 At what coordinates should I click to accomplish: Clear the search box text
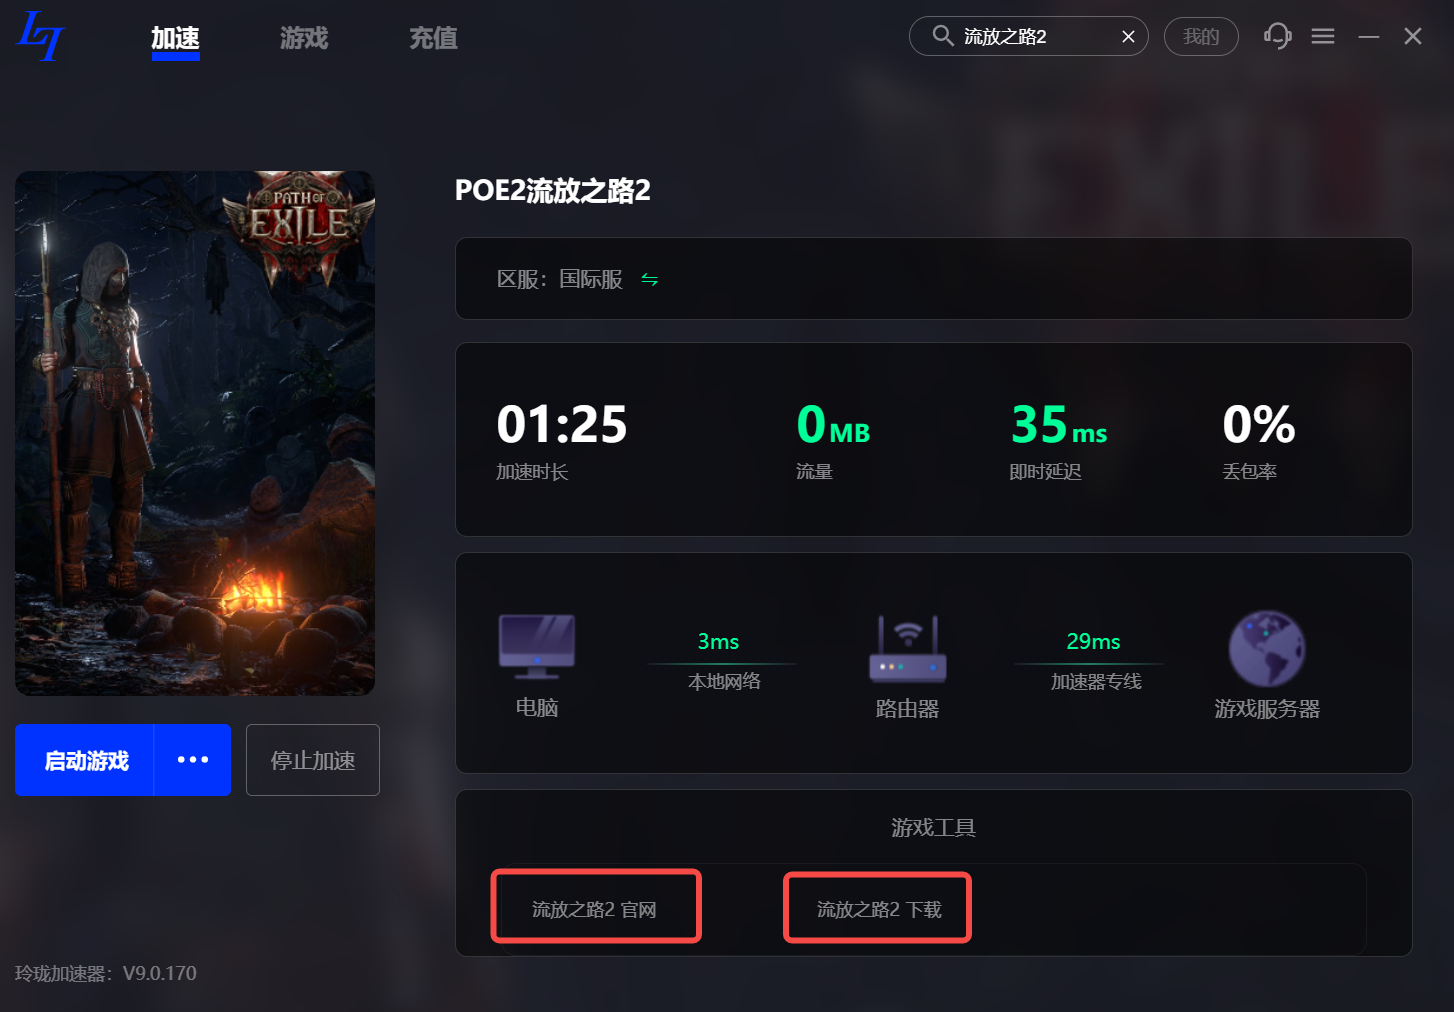[x=1128, y=37]
